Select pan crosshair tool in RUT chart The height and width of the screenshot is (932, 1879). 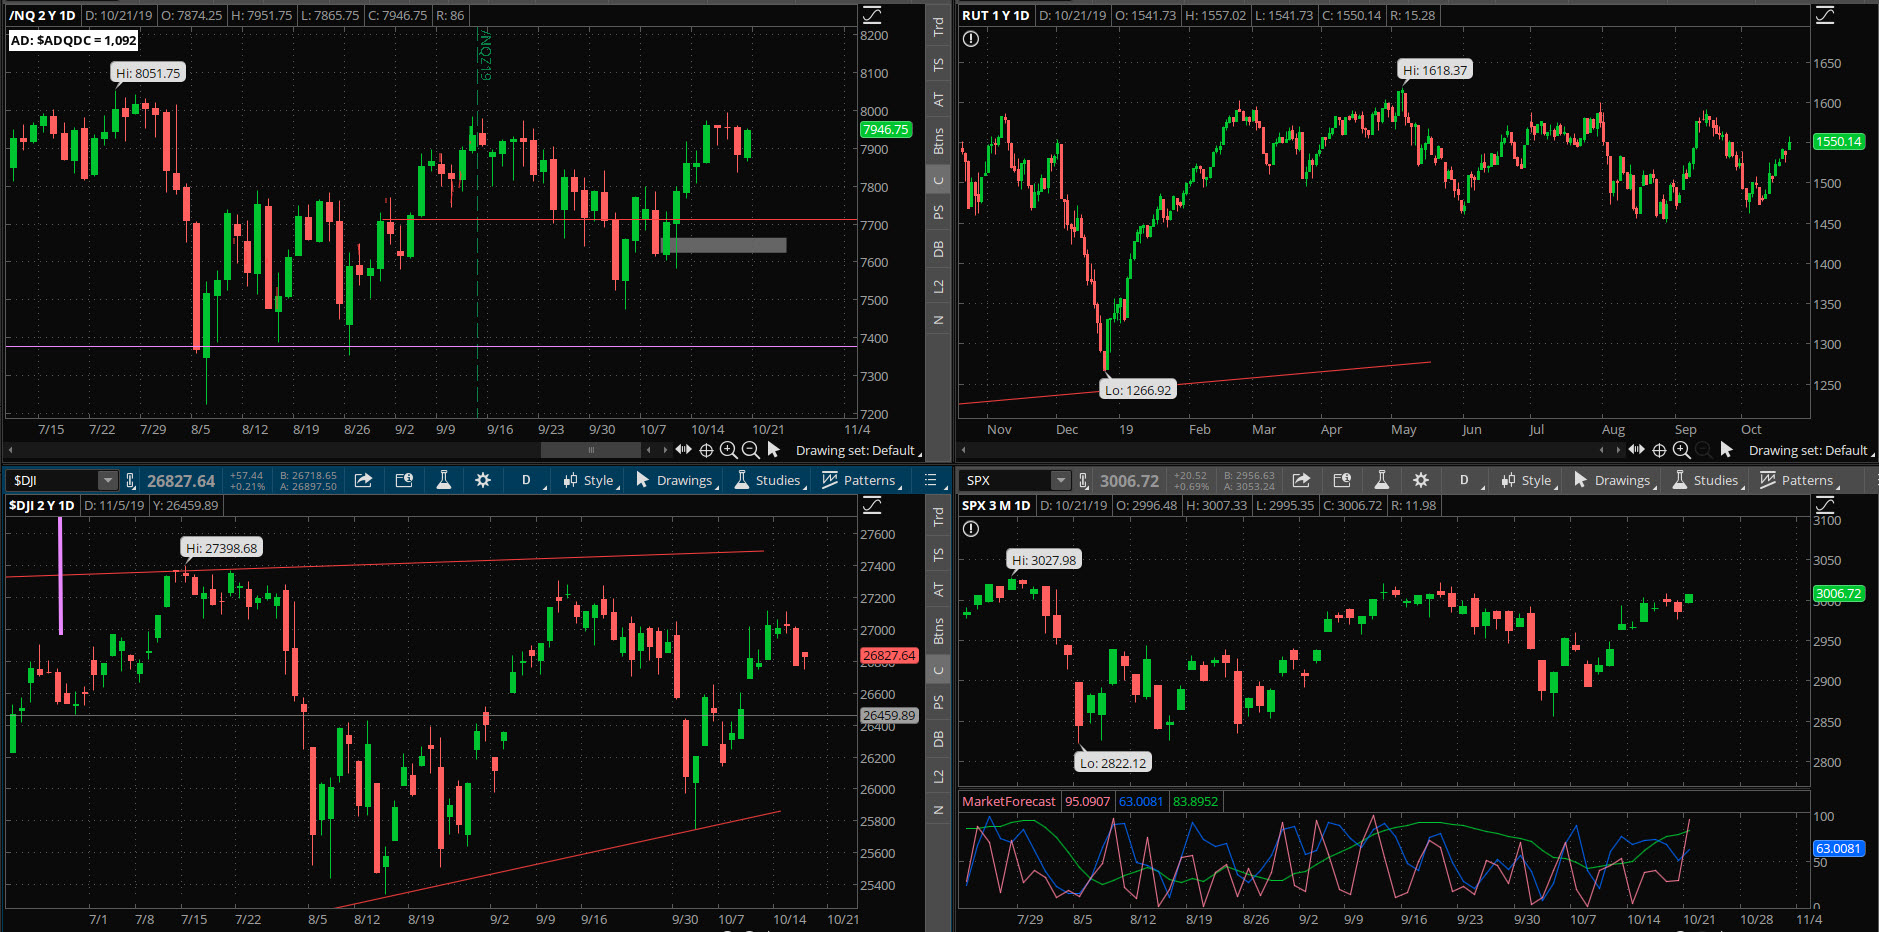click(x=1659, y=450)
